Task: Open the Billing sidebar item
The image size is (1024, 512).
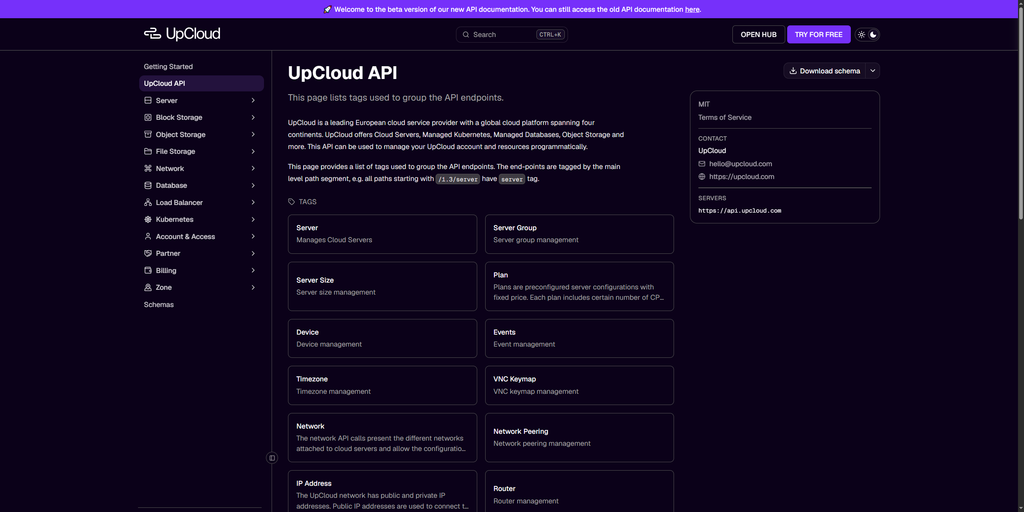Action: [201, 270]
